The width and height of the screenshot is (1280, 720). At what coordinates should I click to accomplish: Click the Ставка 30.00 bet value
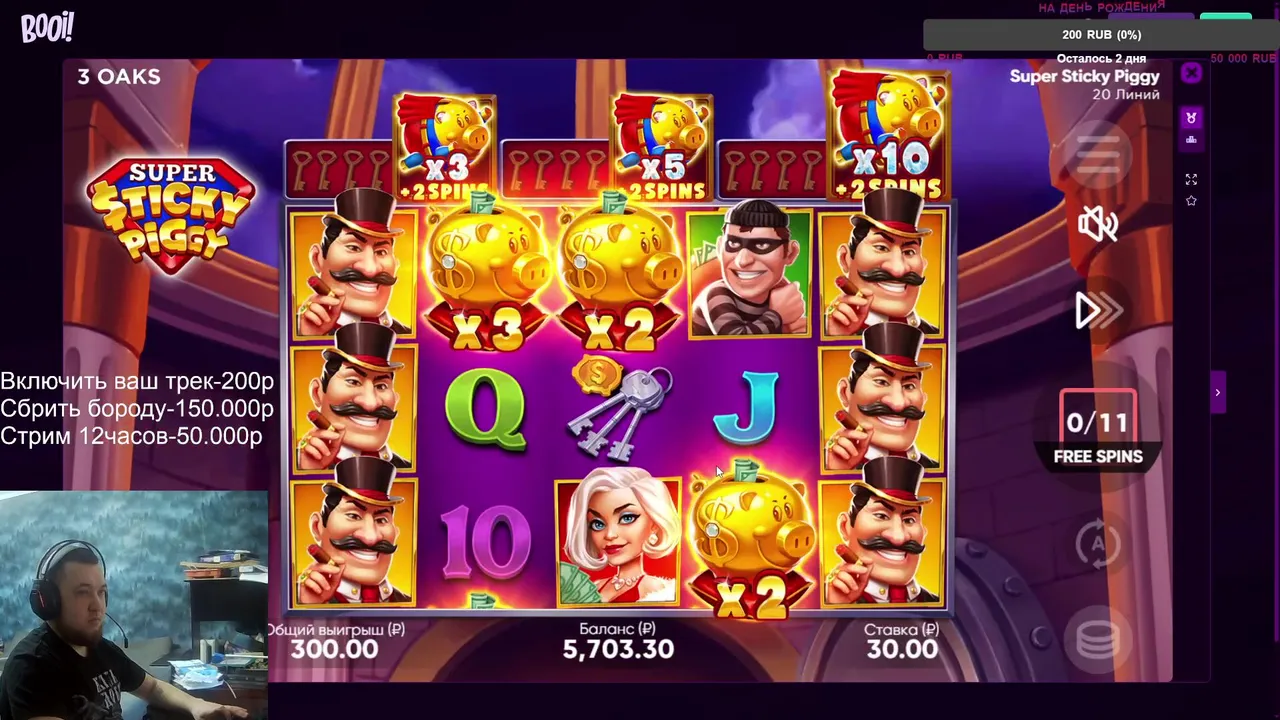[x=901, y=640]
